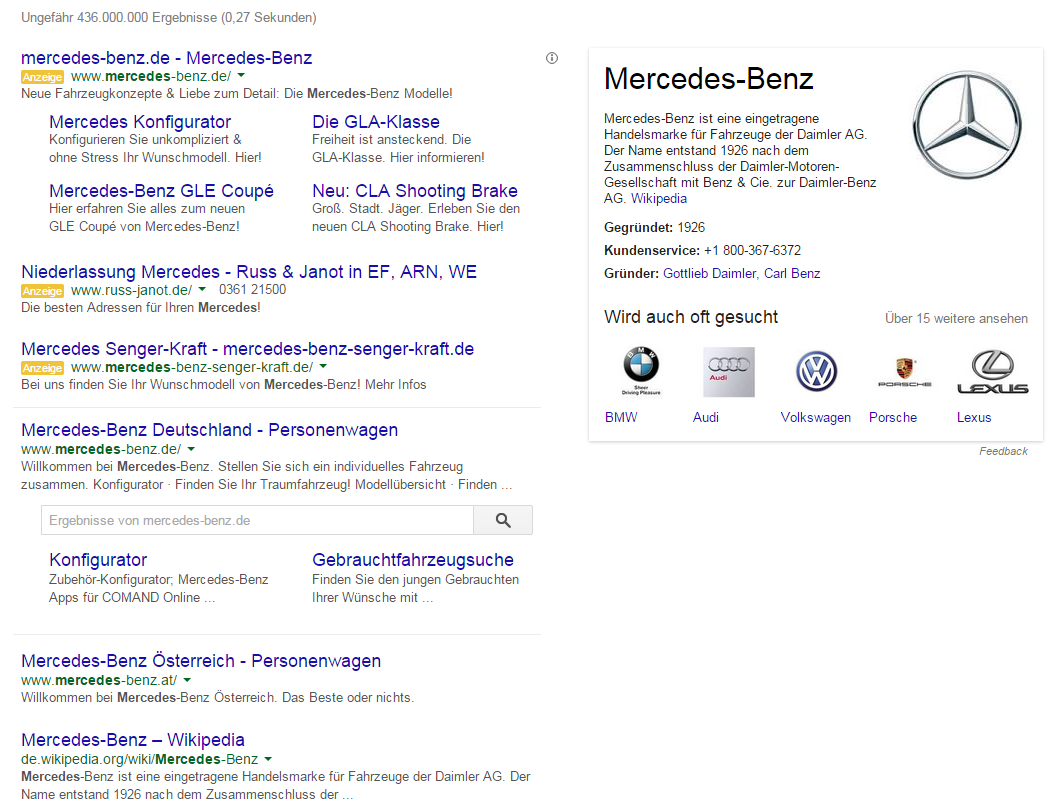Click the 'Ungefähr 436.000.000 Ergebnisse' stats text

pyautogui.click(x=169, y=18)
